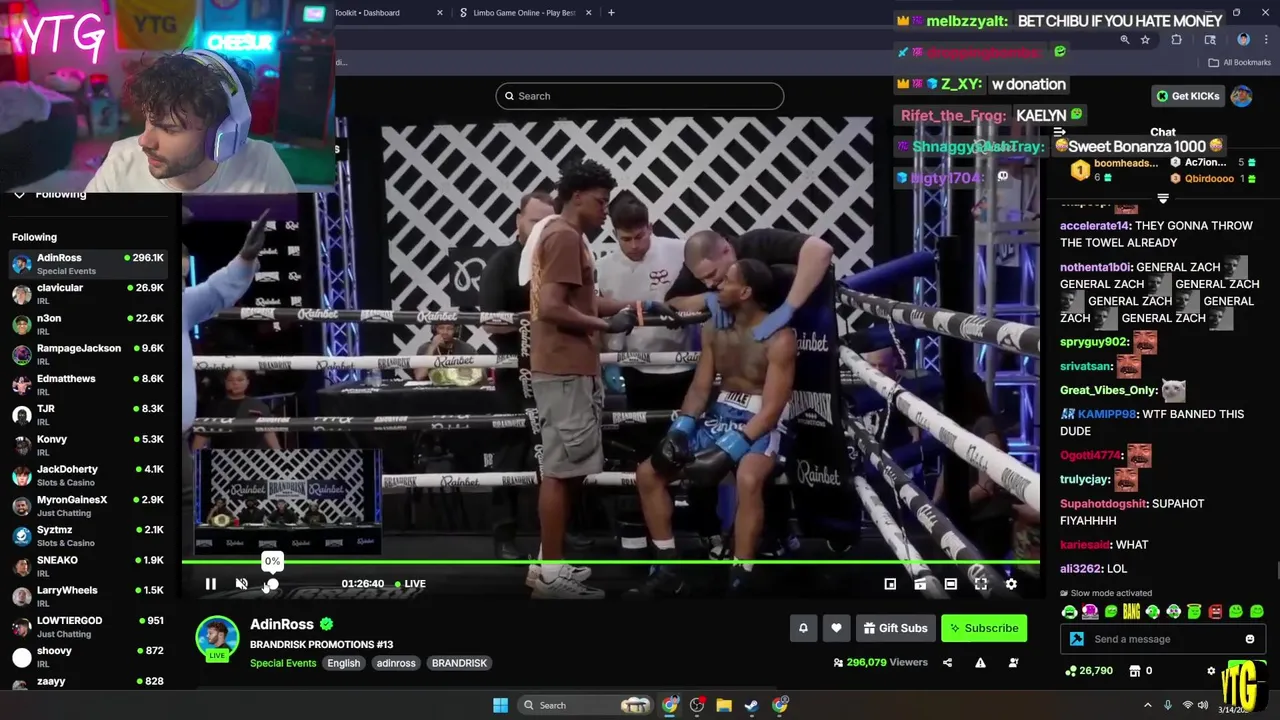The height and width of the screenshot is (720, 1280).
Task: Open shoovy channel in sidebar
Action: (90, 657)
